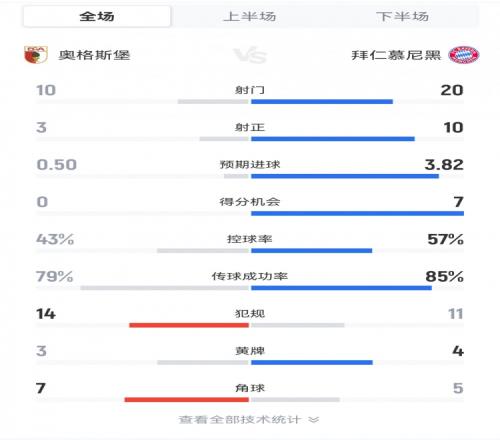500x440 pixels.
Task: Click the blue 控球率 possession bar
Action: click(x=312, y=250)
